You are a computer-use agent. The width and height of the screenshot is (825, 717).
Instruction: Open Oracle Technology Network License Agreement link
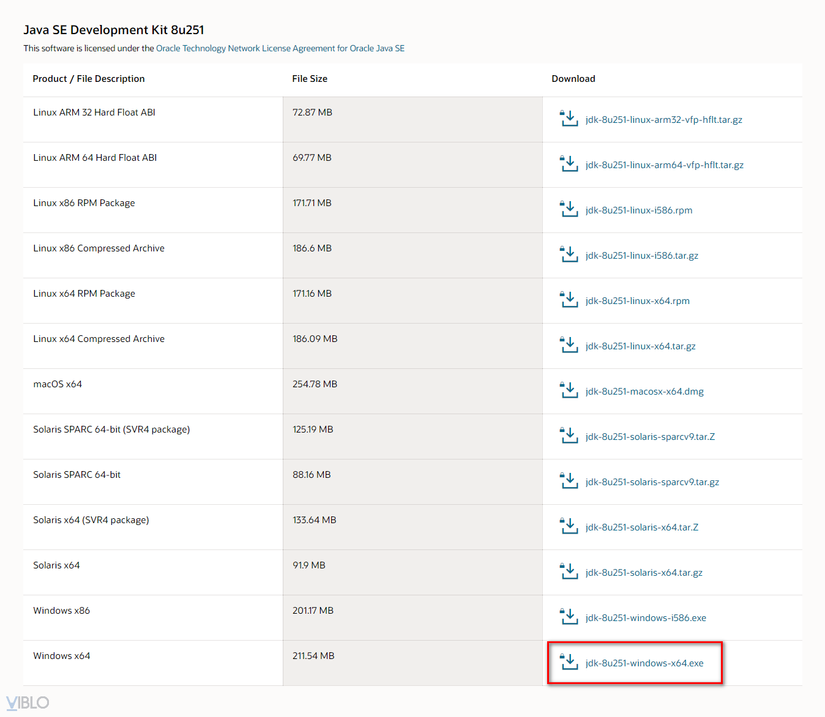pos(280,48)
